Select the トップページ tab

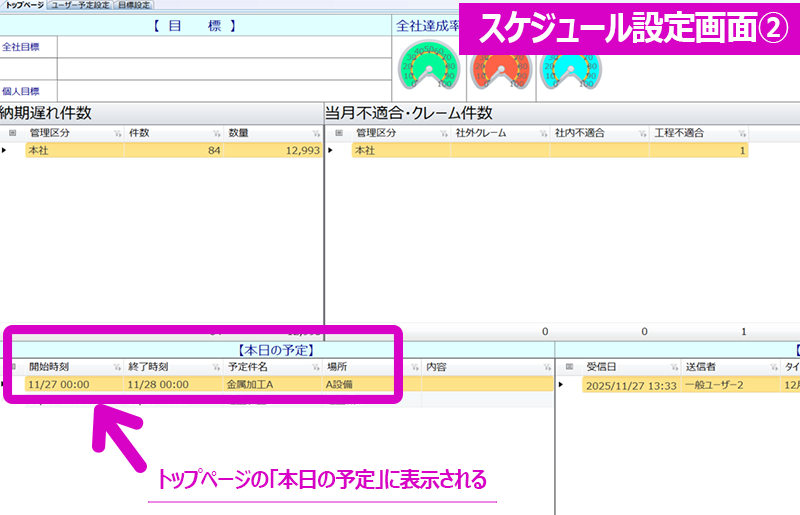click(x=24, y=5)
